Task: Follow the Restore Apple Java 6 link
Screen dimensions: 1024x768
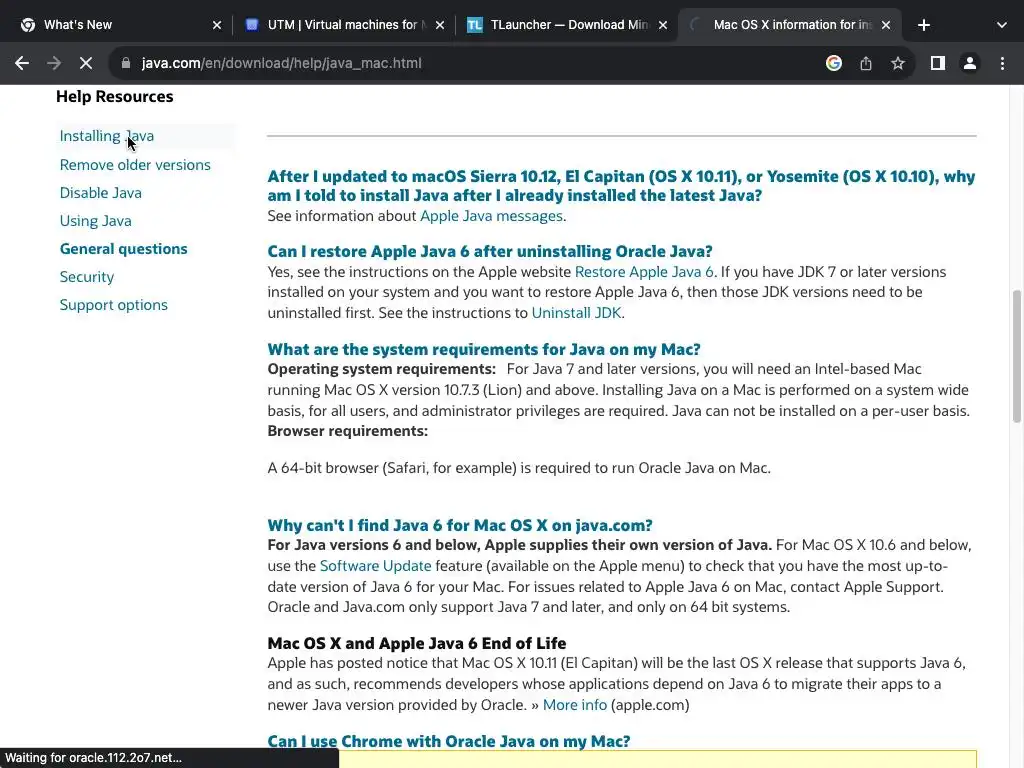Action: click(x=644, y=272)
